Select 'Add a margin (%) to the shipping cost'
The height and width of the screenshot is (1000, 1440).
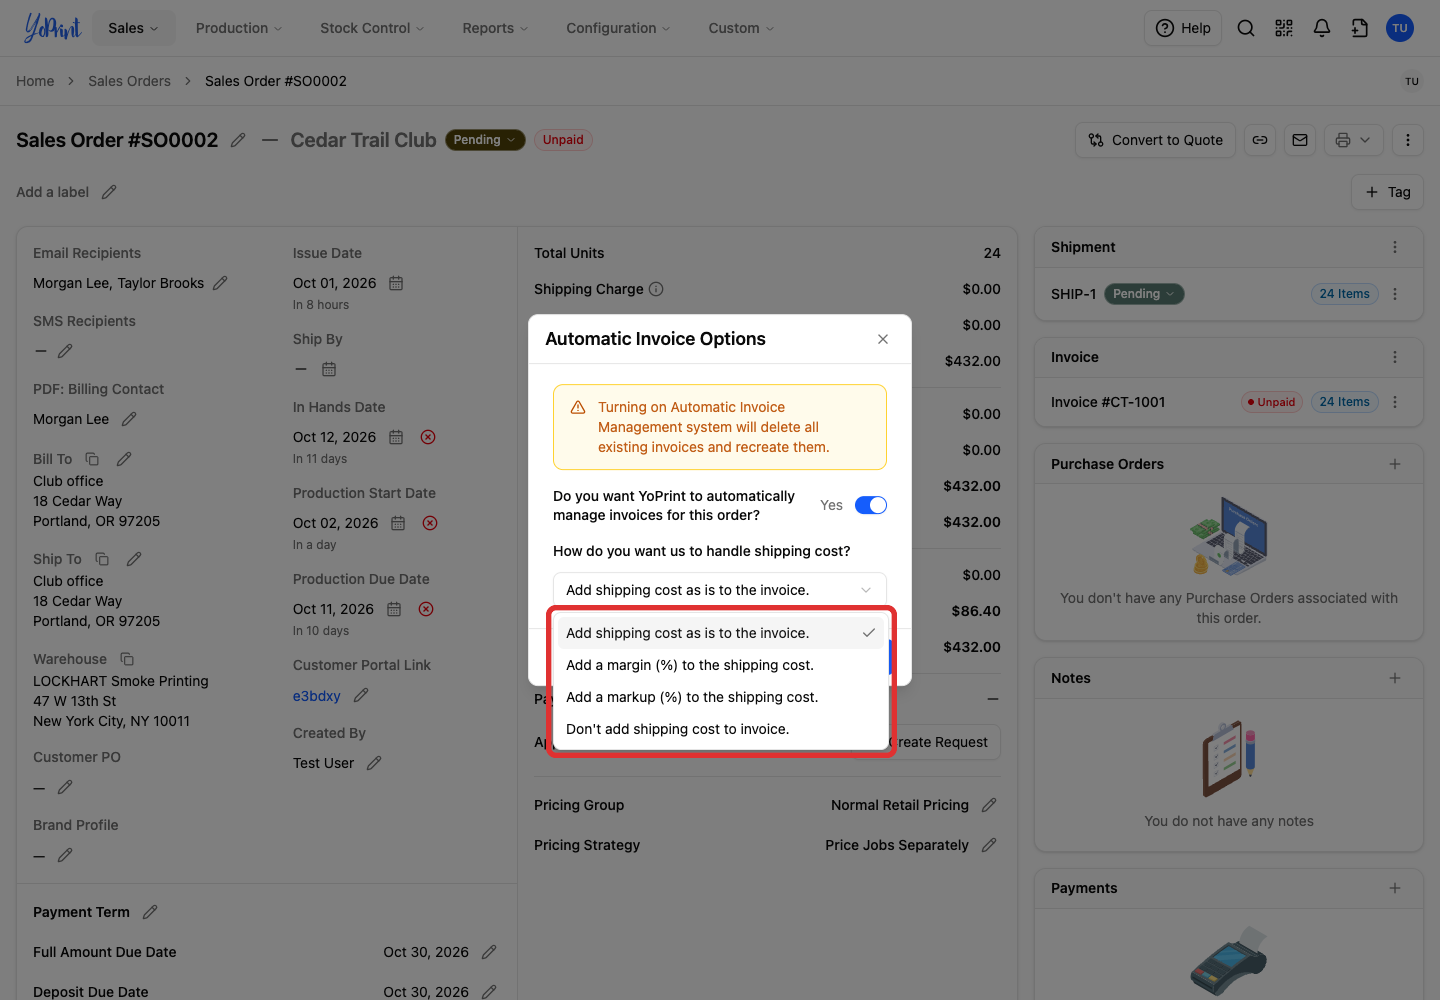point(720,665)
